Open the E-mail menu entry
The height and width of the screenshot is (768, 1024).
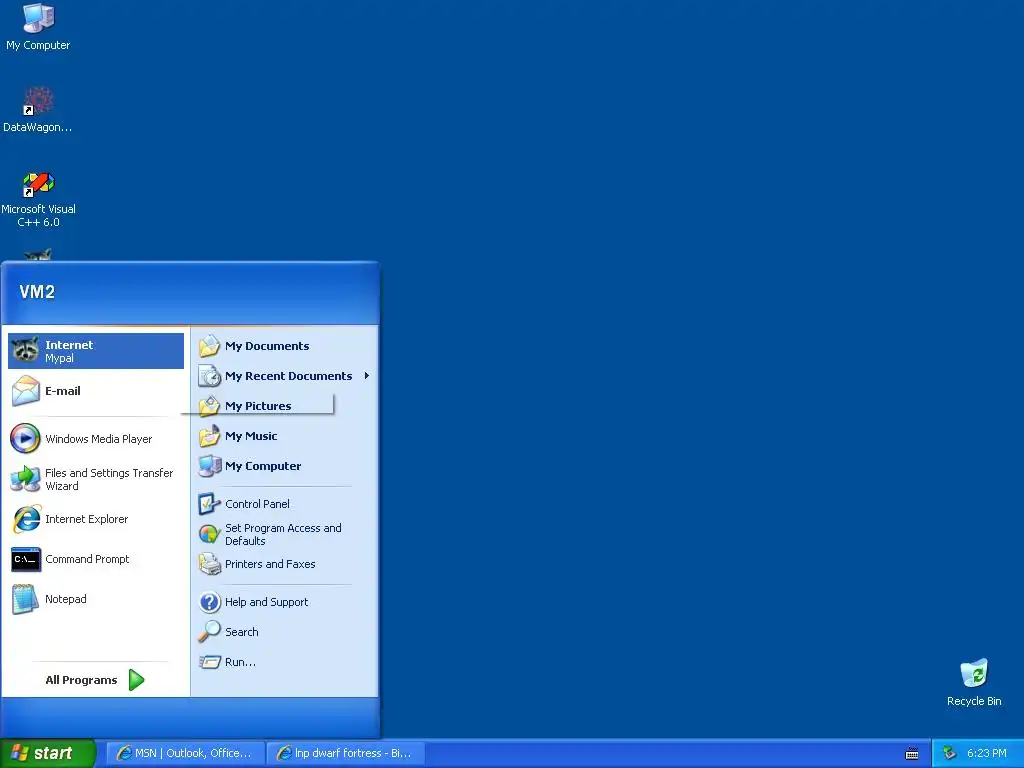pyautogui.click(x=96, y=391)
